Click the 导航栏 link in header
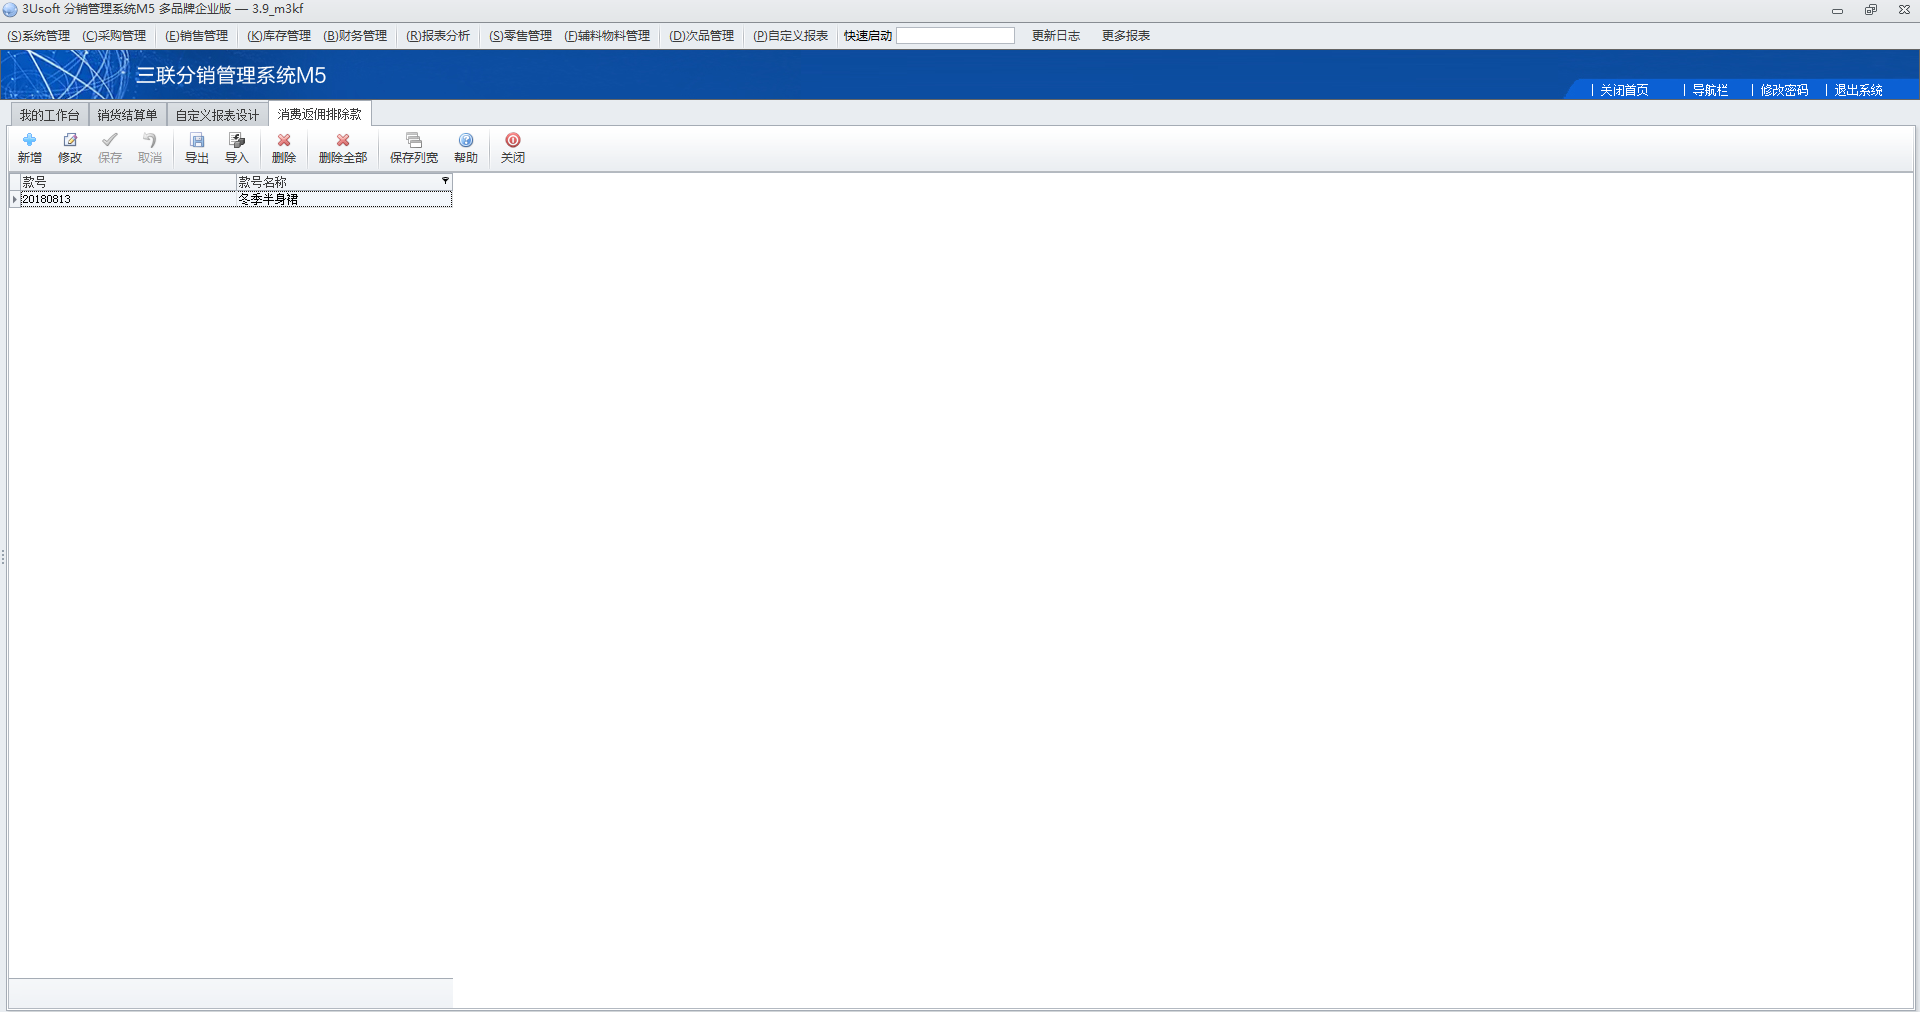The height and width of the screenshot is (1012, 1920). click(x=1710, y=90)
